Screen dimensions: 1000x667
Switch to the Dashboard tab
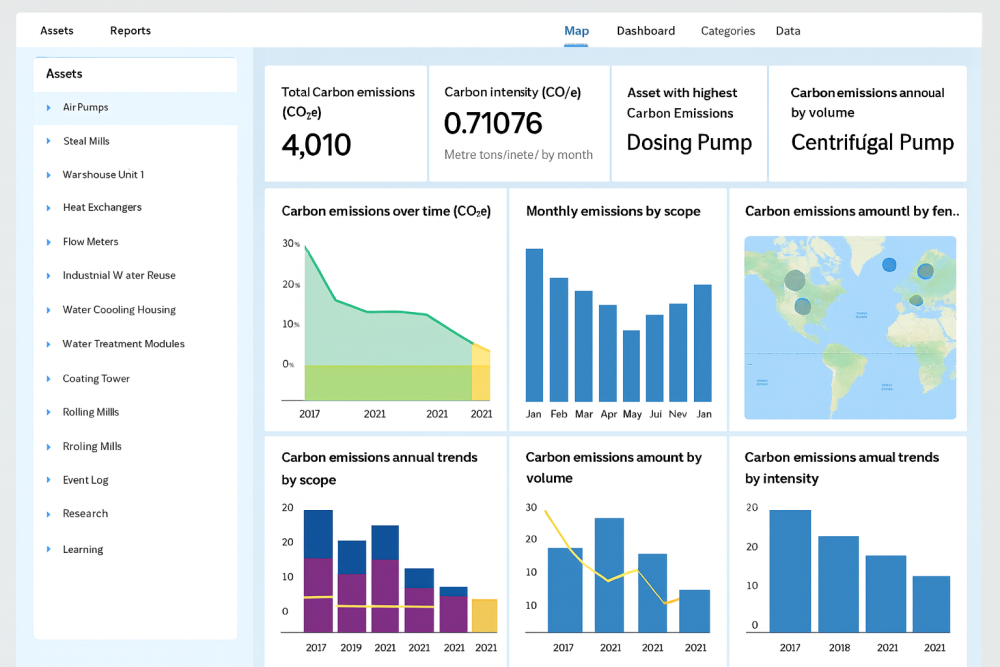[x=645, y=31]
